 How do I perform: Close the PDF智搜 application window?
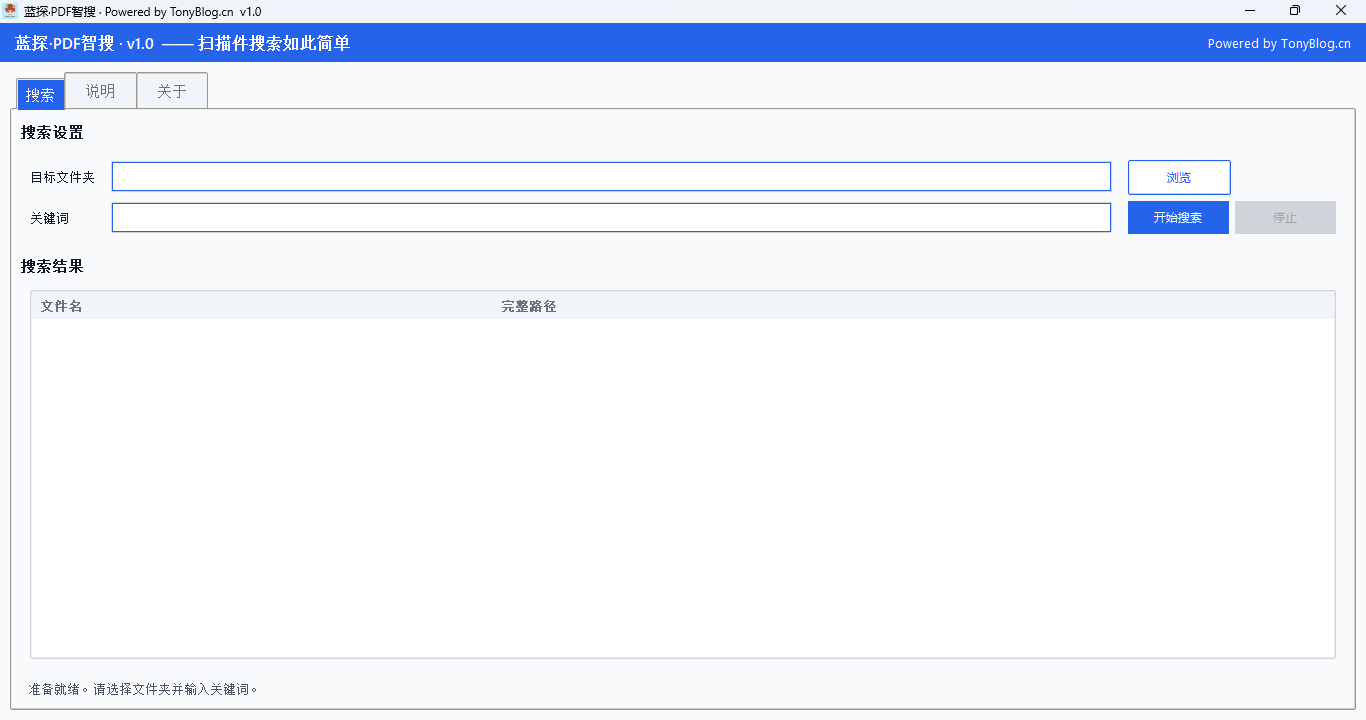[1341, 11]
